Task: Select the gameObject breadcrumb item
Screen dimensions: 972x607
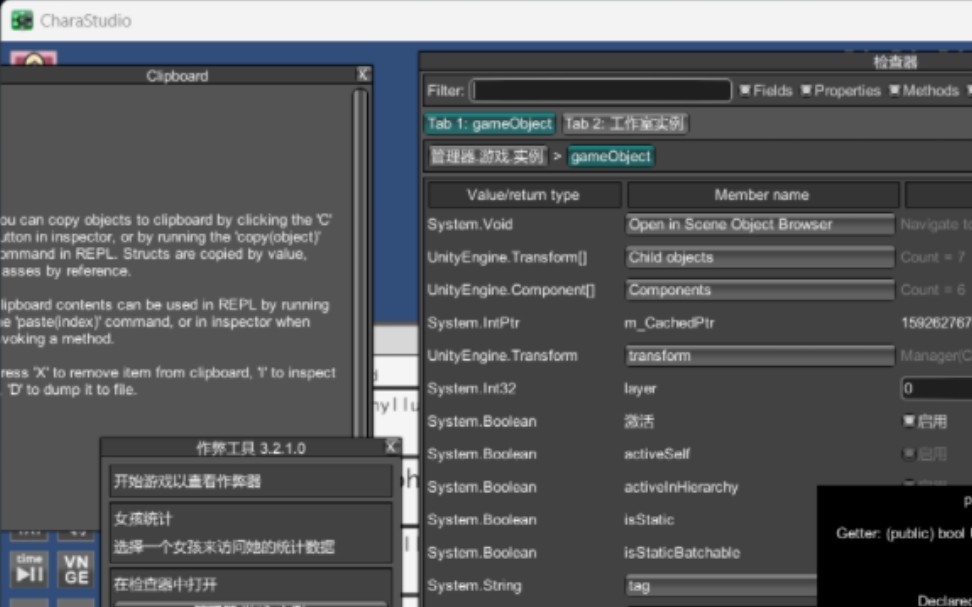Action: [611, 156]
